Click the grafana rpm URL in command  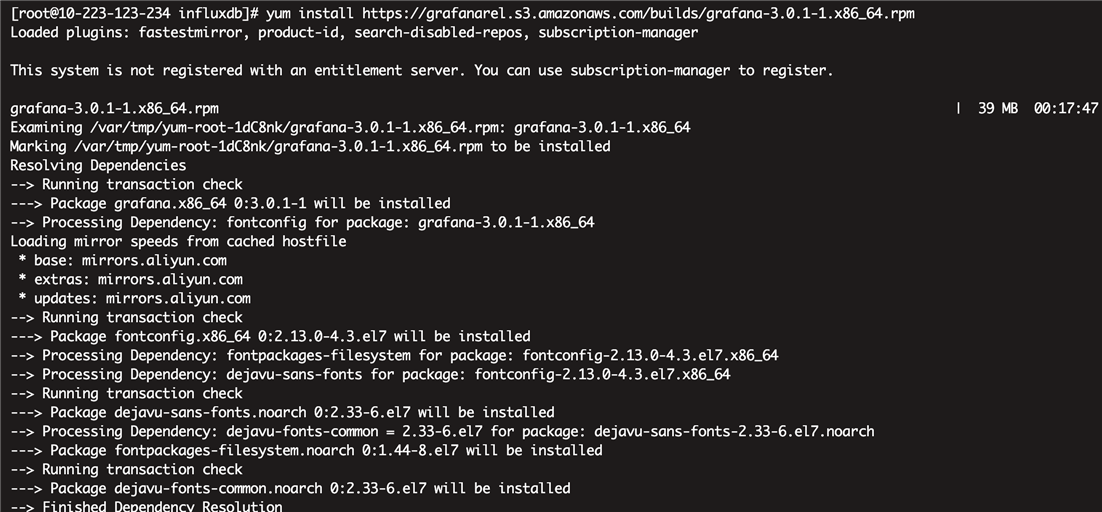pos(638,13)
